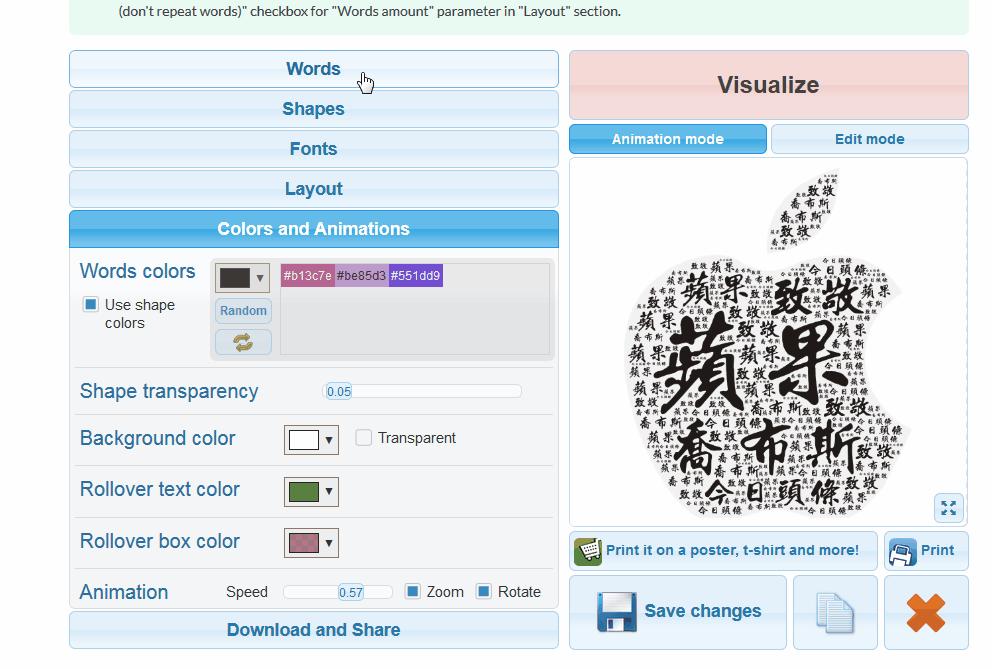Screen dimensions: 992x669
Task: Click the Random colors button
Action: click(x=243, y=311)
